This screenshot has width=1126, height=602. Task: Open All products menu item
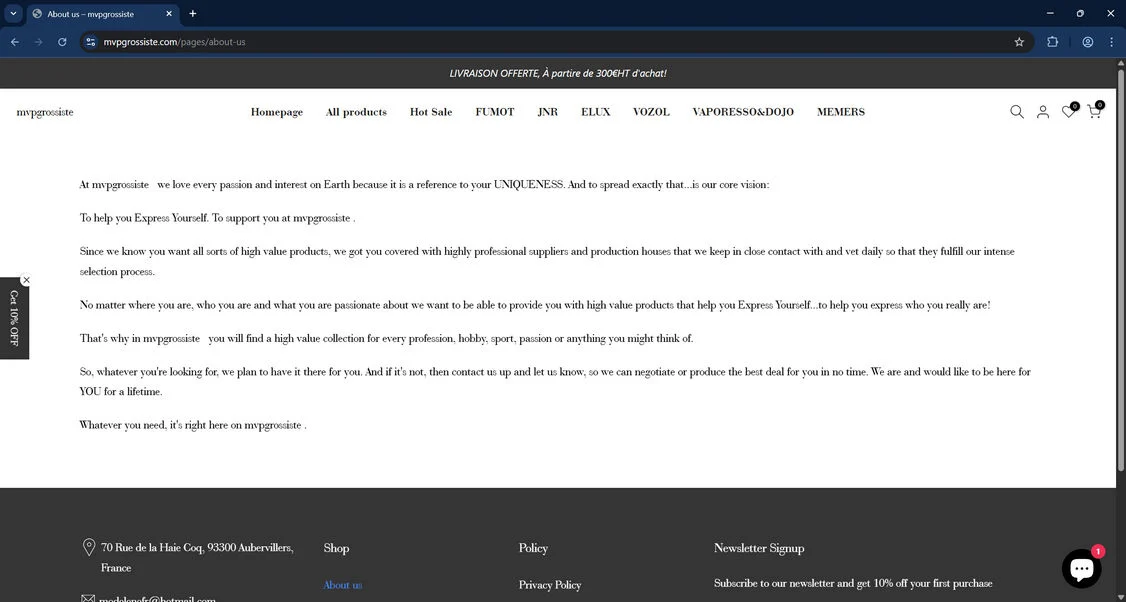click(x=356, y=112)
